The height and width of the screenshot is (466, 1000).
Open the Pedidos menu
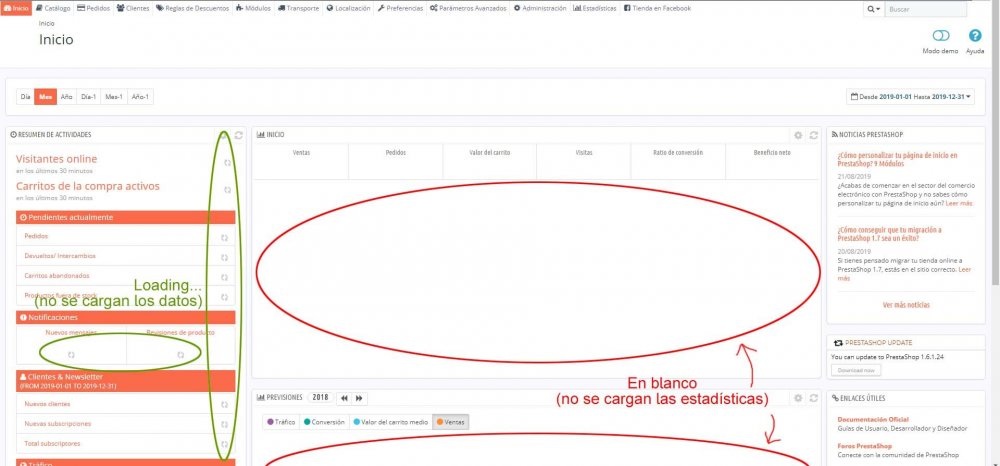click(93, 8)
